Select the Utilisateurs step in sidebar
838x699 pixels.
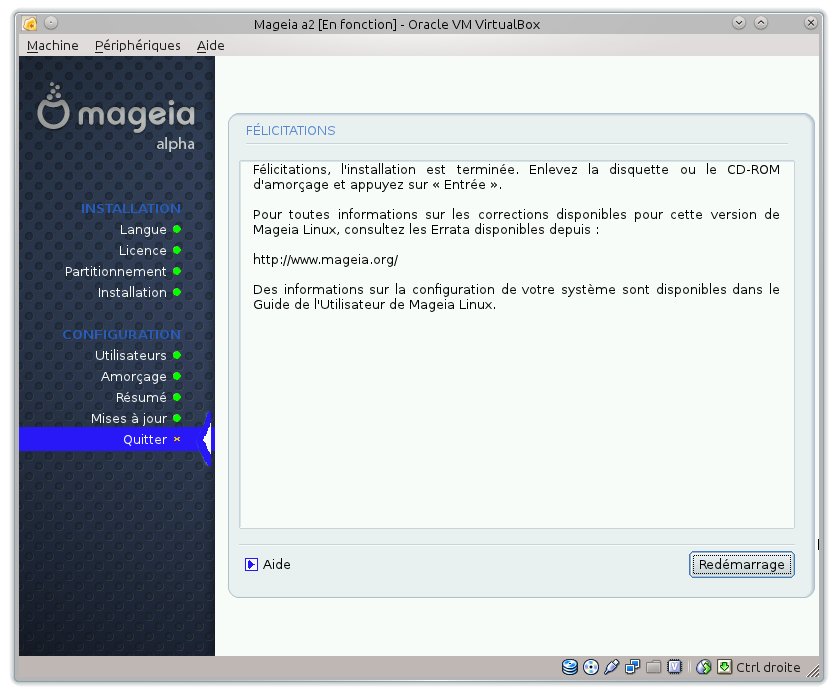(x=130, y=355)
